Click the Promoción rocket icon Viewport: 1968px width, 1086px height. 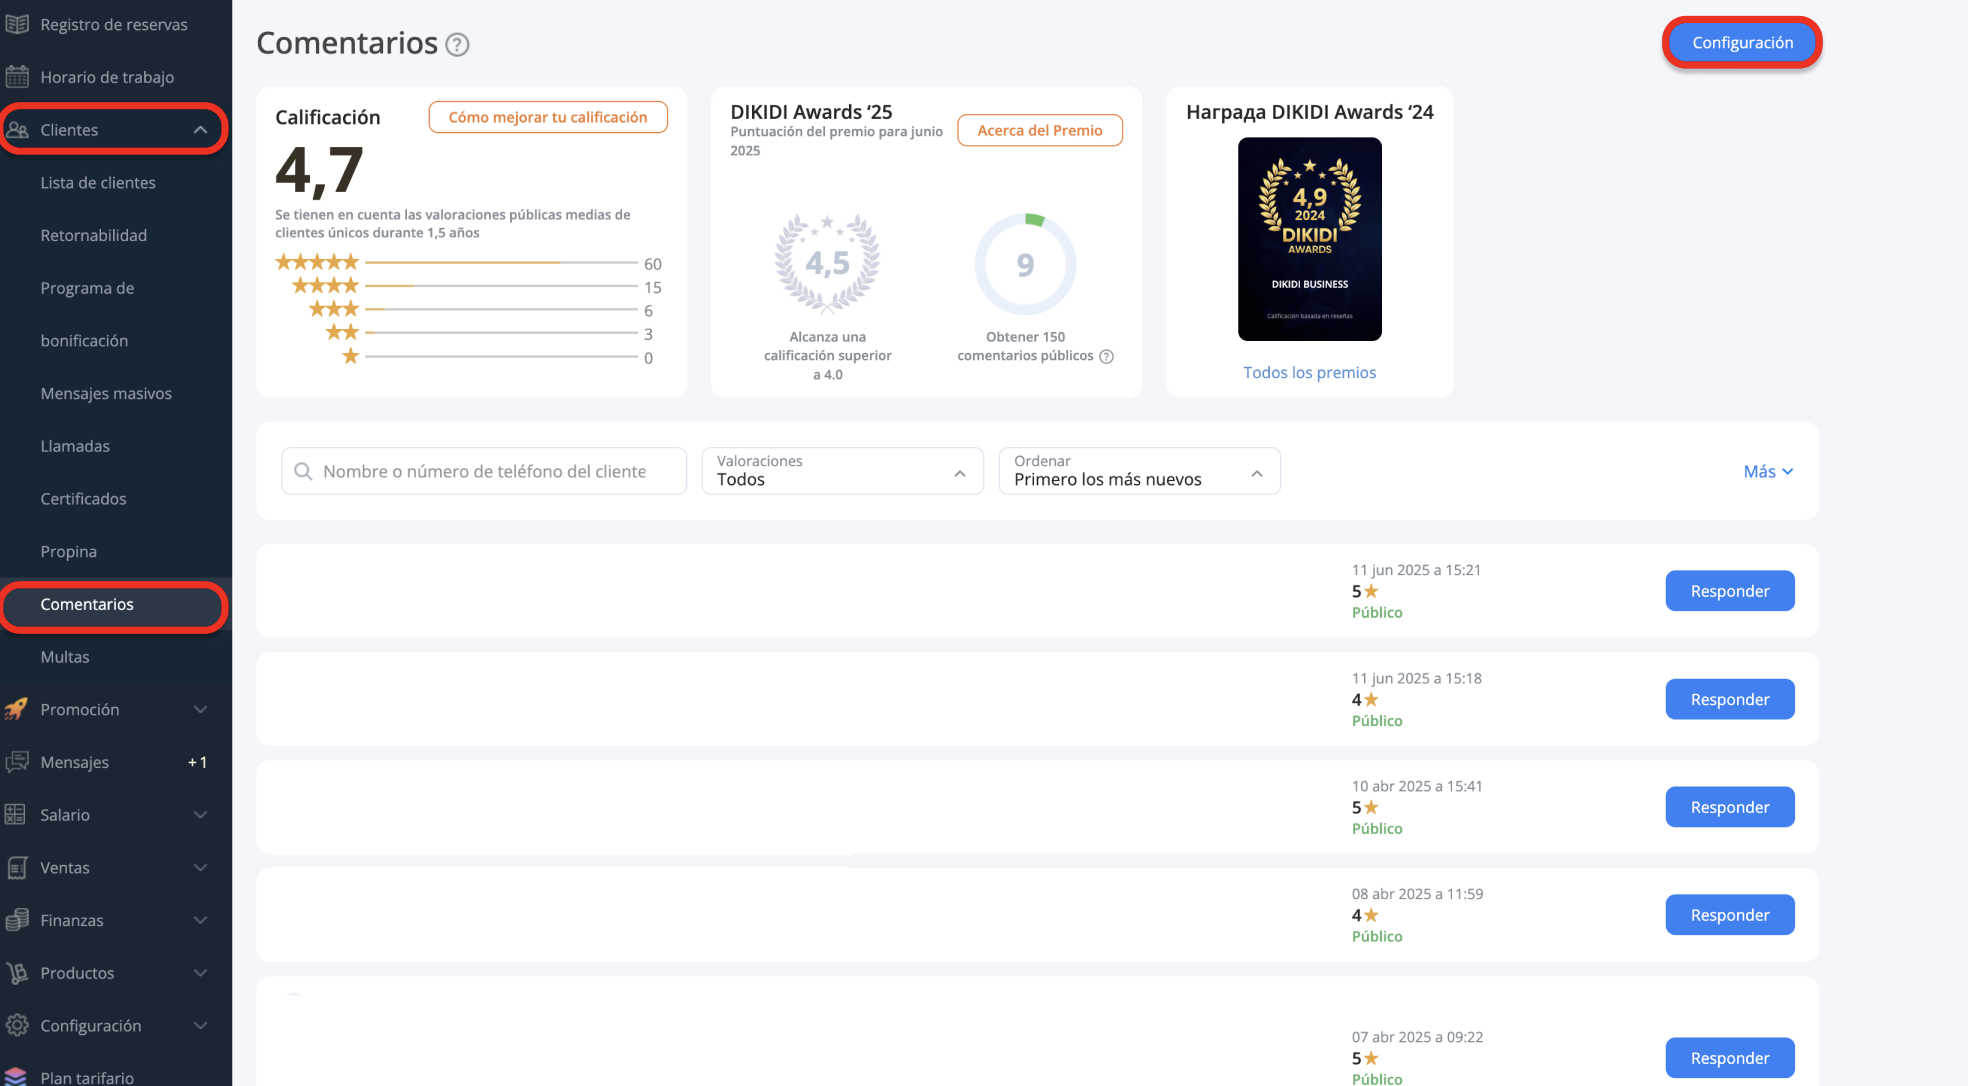click(x=17, y=709)
